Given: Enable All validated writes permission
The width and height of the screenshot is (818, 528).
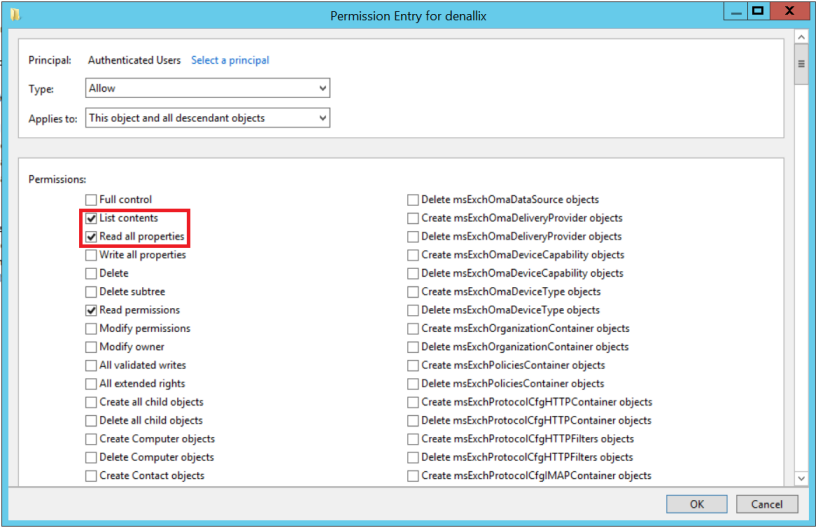Looking at the screenshot, I should 91,365.
